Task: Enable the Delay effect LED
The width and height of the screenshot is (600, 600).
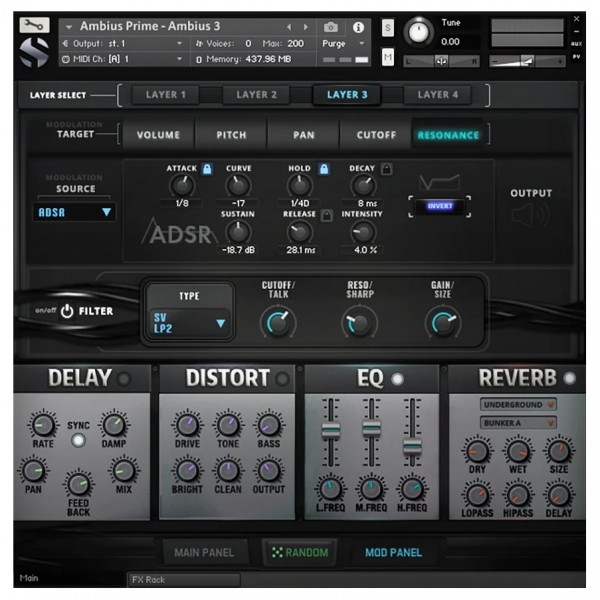Action: pyautogui.click(x=124, y=379)
